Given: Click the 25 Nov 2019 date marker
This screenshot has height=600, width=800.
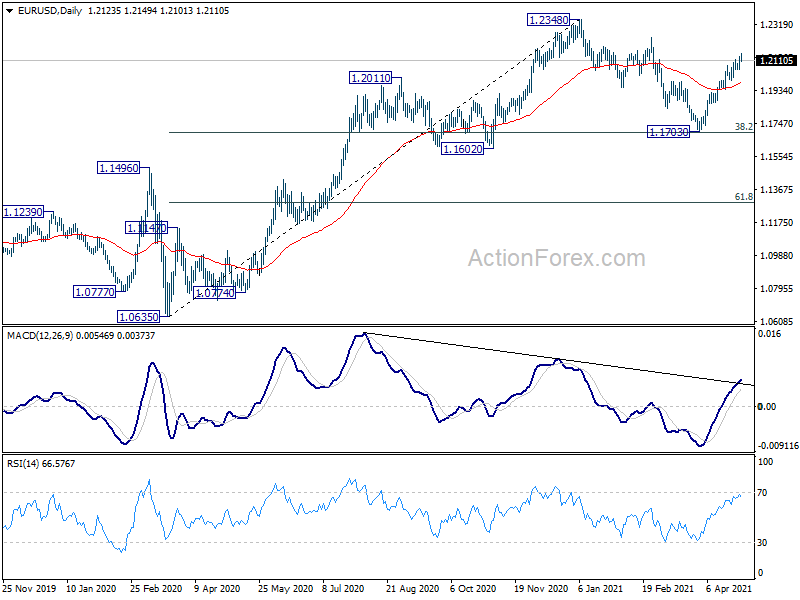Looking at the screenshot, I should pyautogui.click(x=30, y=588).
